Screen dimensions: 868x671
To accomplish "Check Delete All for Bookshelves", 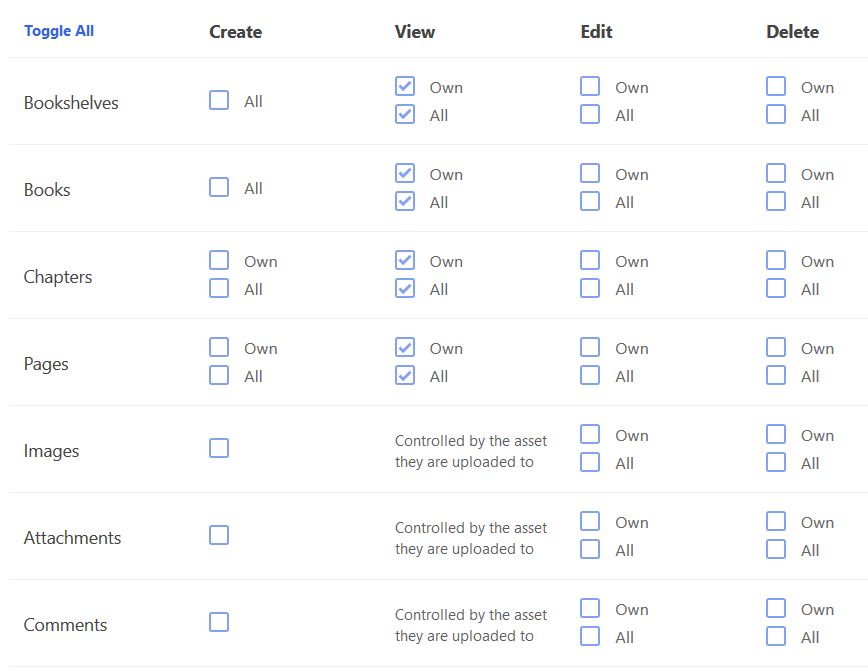I will 776,114.
